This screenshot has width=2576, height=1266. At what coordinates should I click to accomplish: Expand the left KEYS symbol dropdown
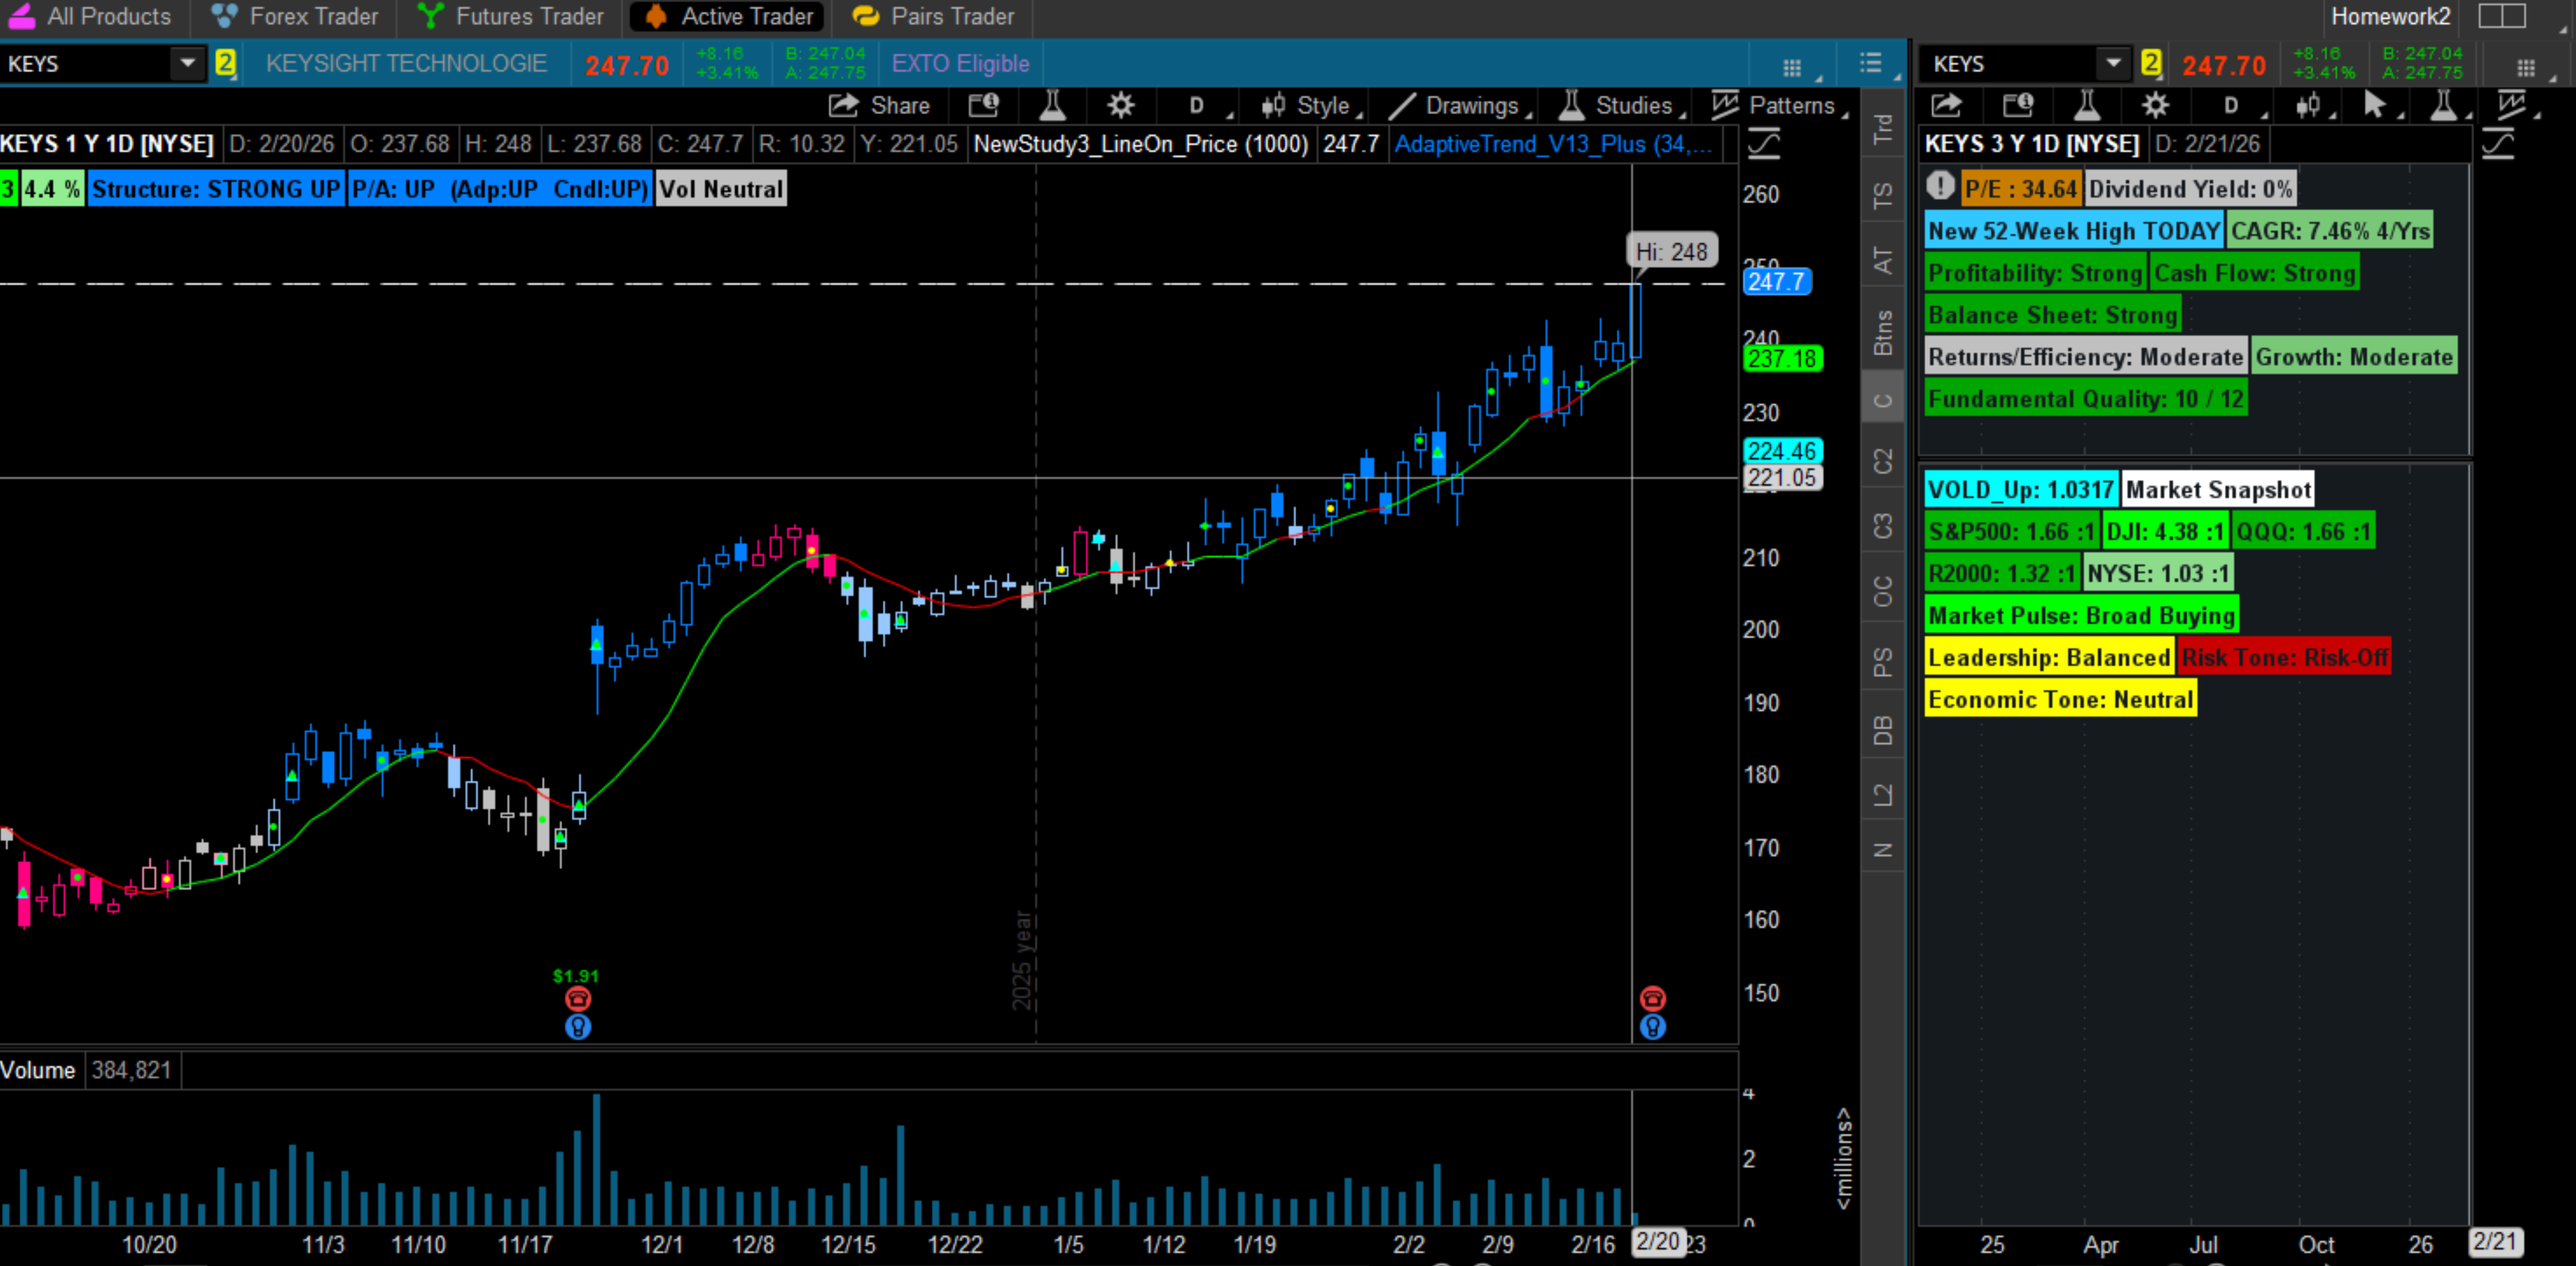[186, 64]
